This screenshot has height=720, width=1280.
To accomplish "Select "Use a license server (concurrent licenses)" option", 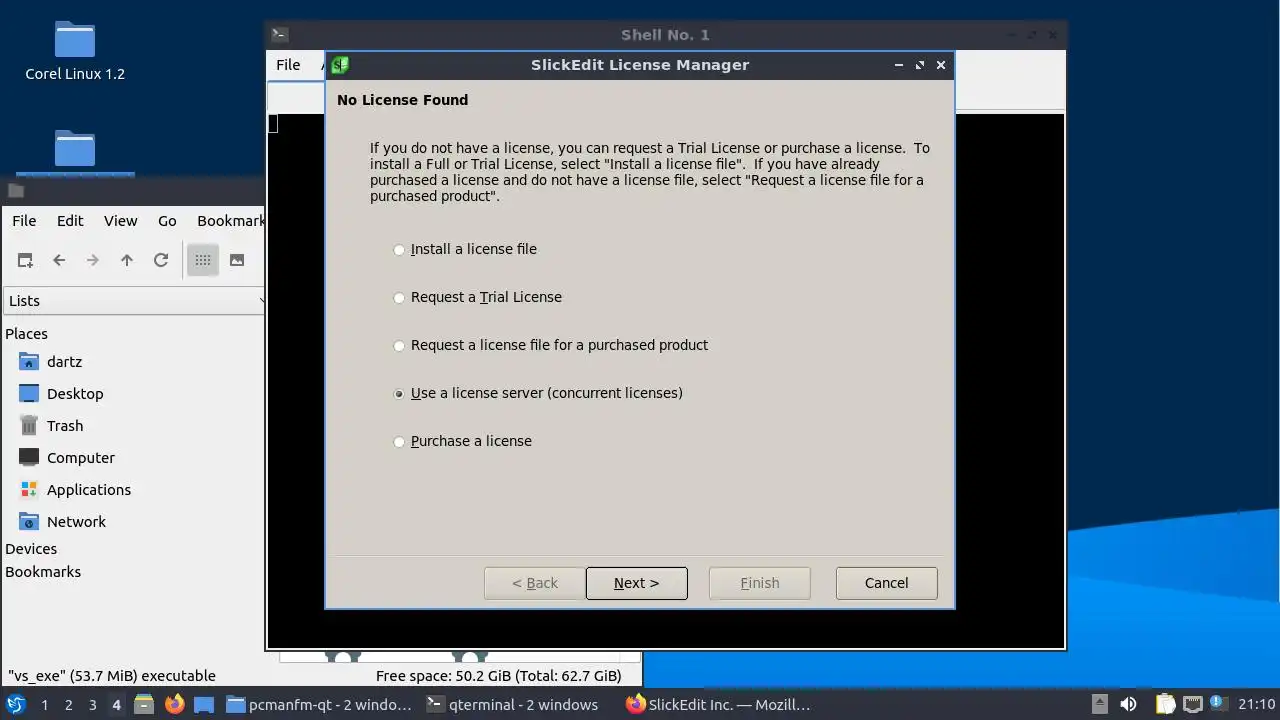I will [399, 393].
